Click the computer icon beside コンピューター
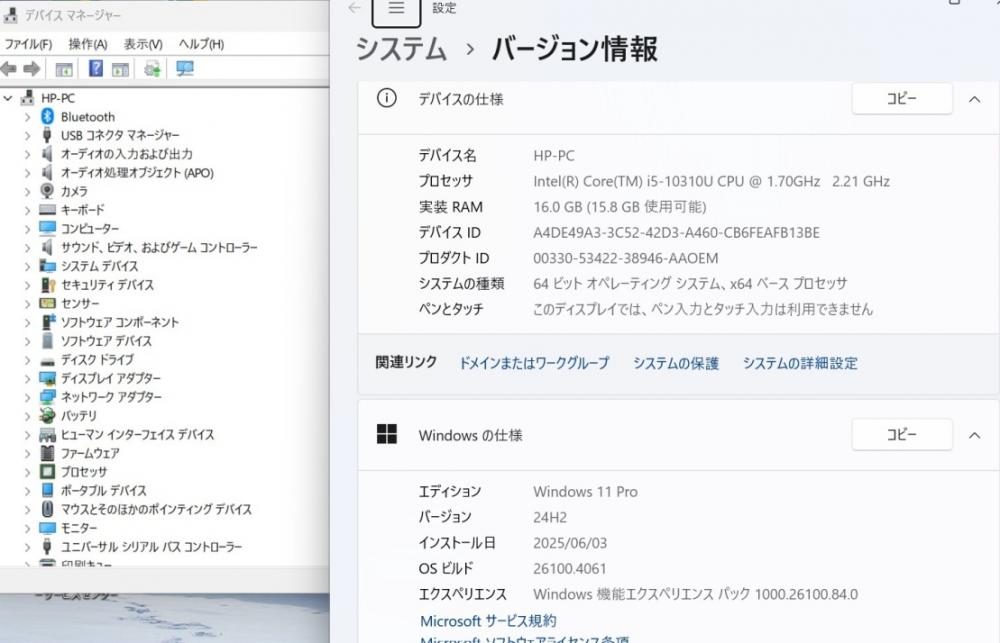The image size is (1000, 643). point(47,228)
